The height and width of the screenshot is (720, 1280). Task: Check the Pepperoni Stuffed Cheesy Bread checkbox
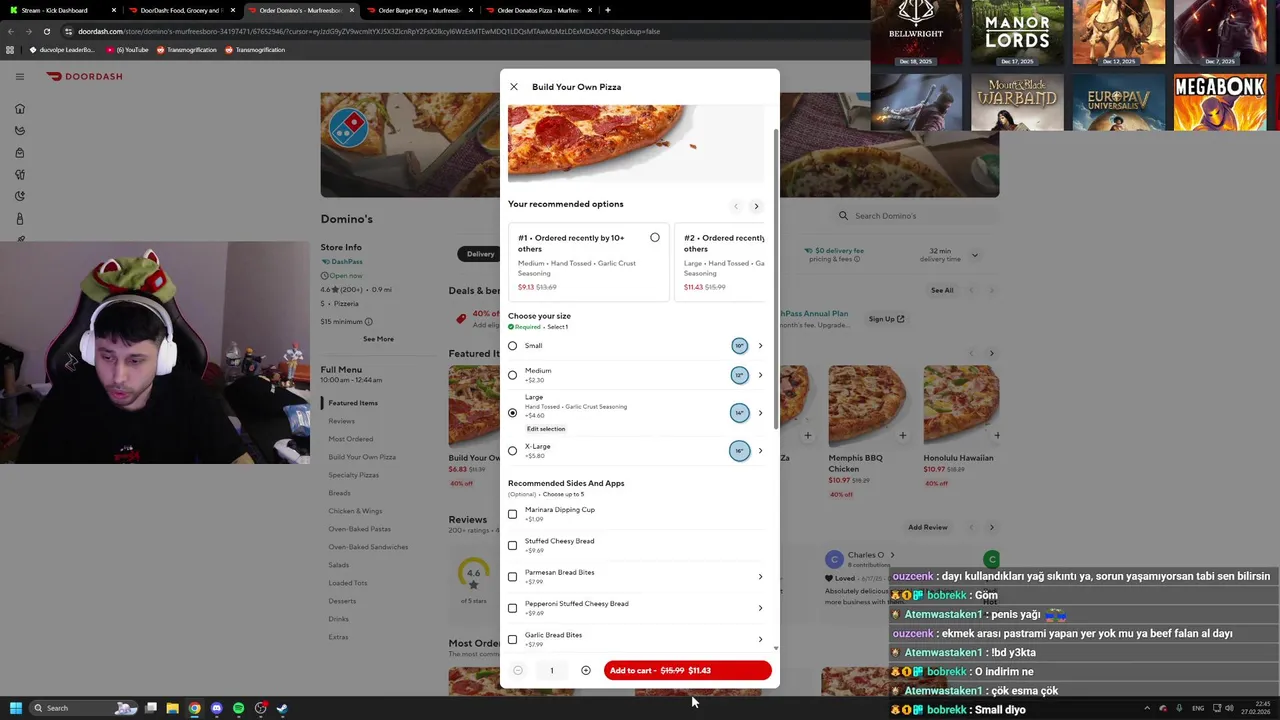(513, 608)
